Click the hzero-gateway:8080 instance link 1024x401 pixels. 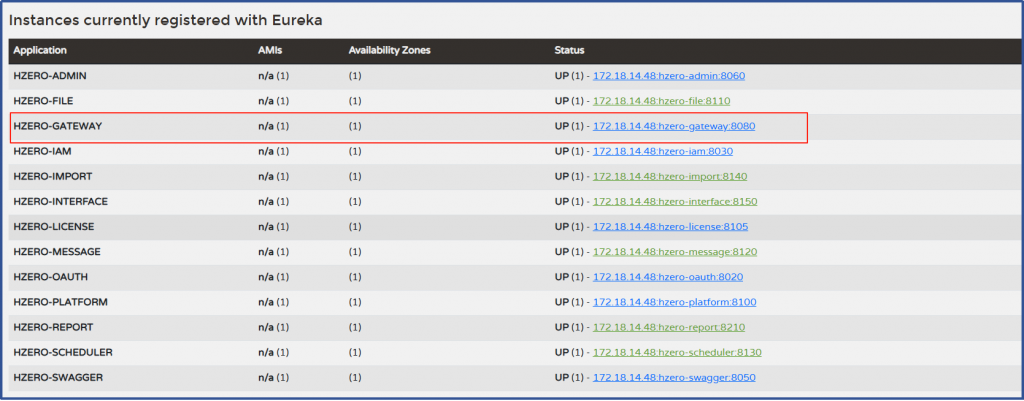[x=674, y=126]
